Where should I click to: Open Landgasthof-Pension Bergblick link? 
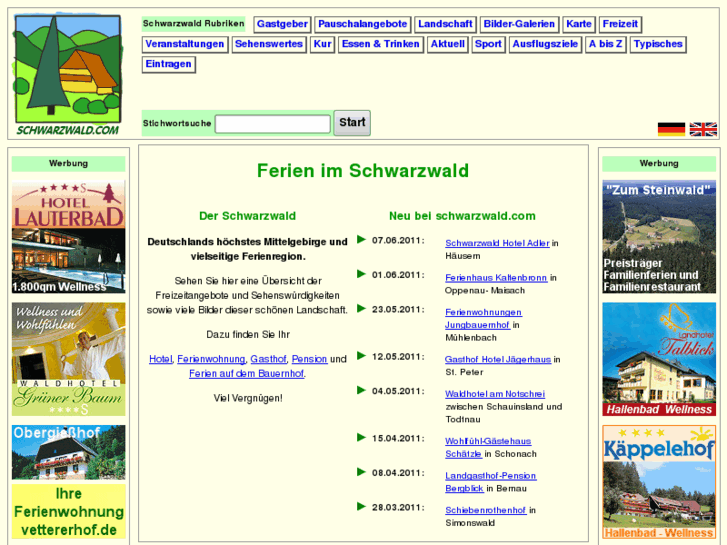pyautogui.click(x=491, y=482)
